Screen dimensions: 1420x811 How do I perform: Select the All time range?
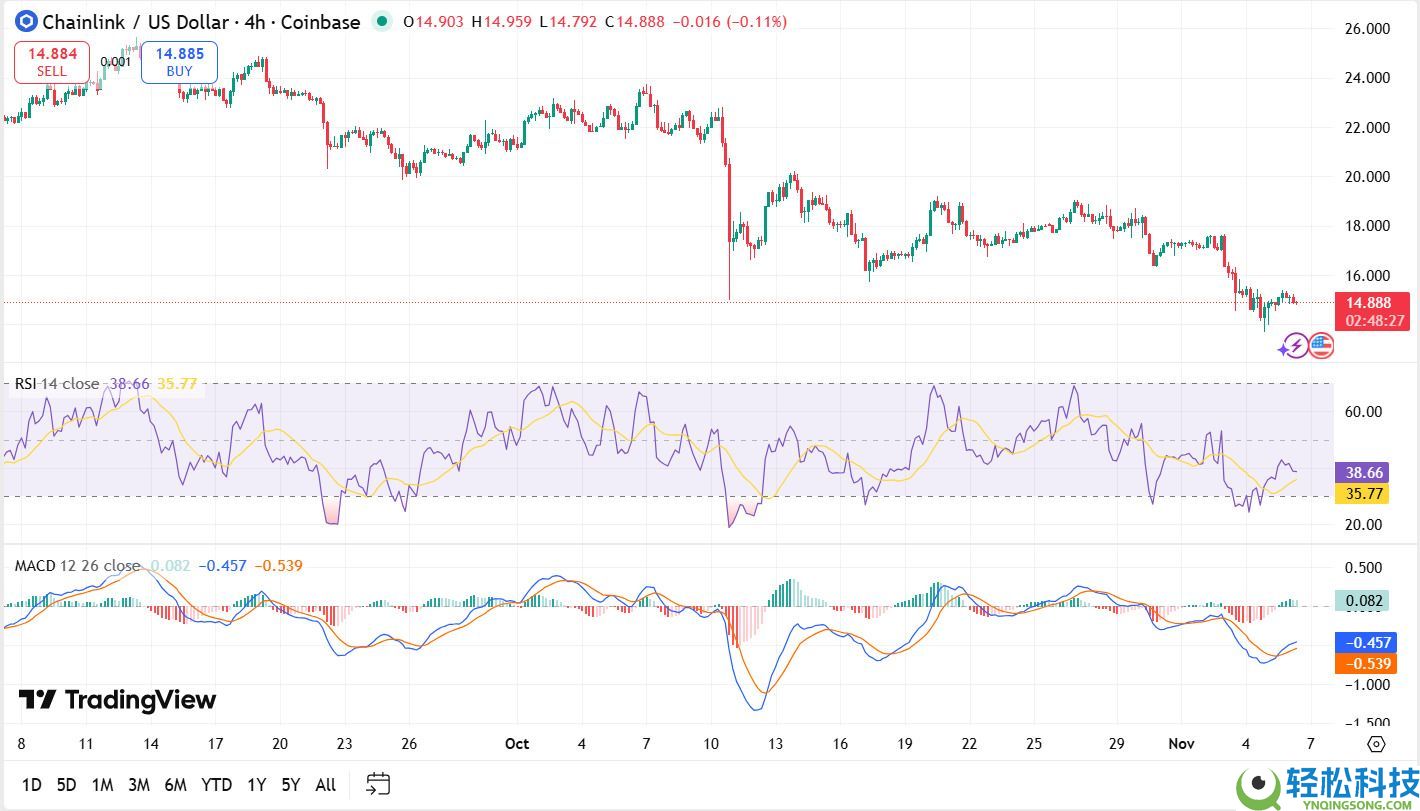tap(326, 785)
